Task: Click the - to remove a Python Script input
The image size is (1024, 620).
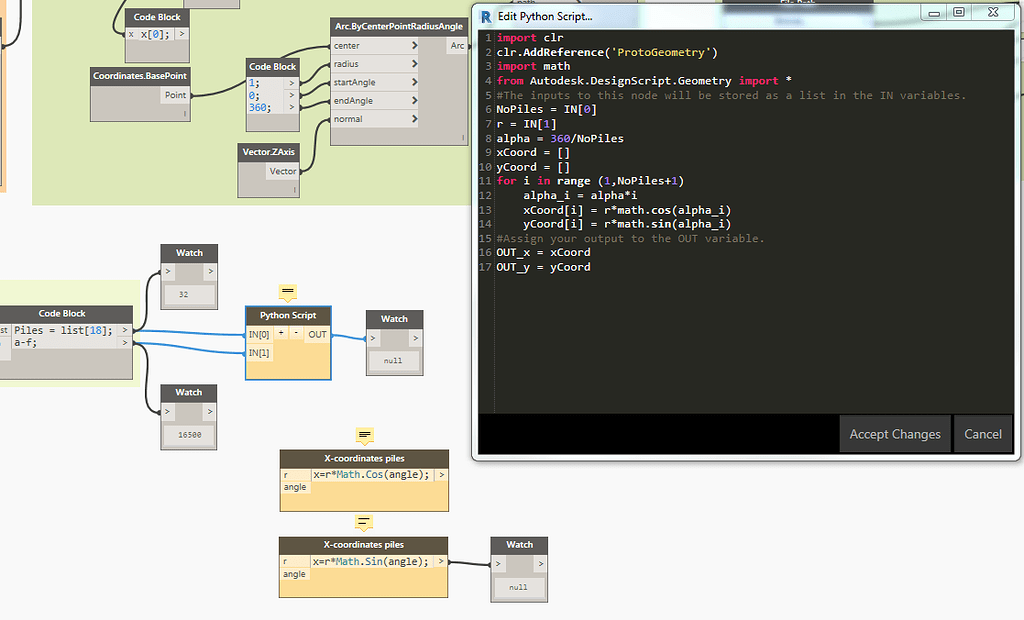Action: (x=294, y=333)
